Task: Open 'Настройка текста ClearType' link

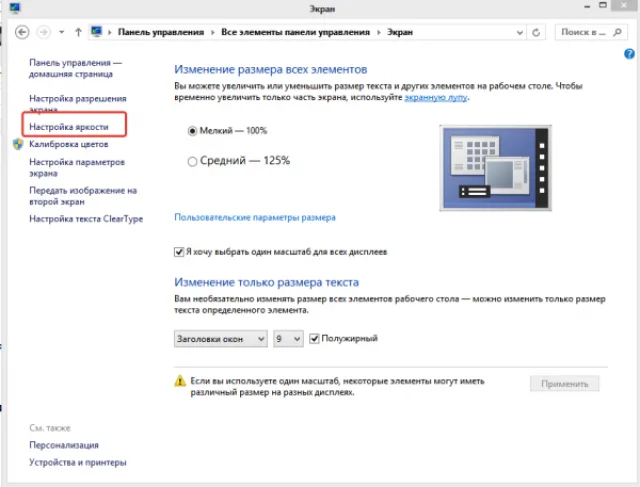Action: point(86,219)
